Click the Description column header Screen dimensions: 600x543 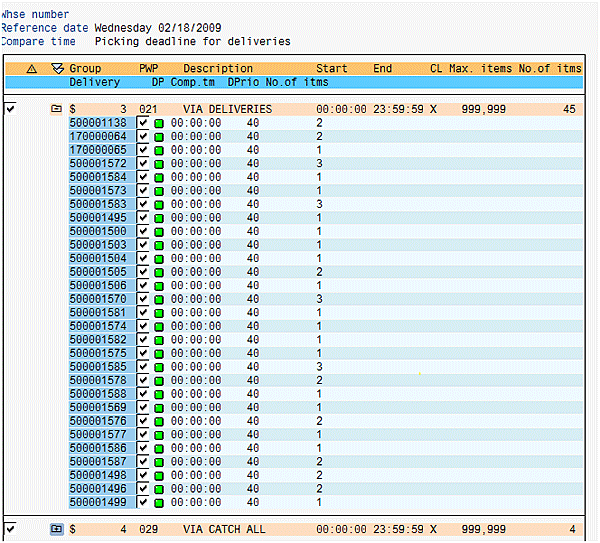pos(218,69)
